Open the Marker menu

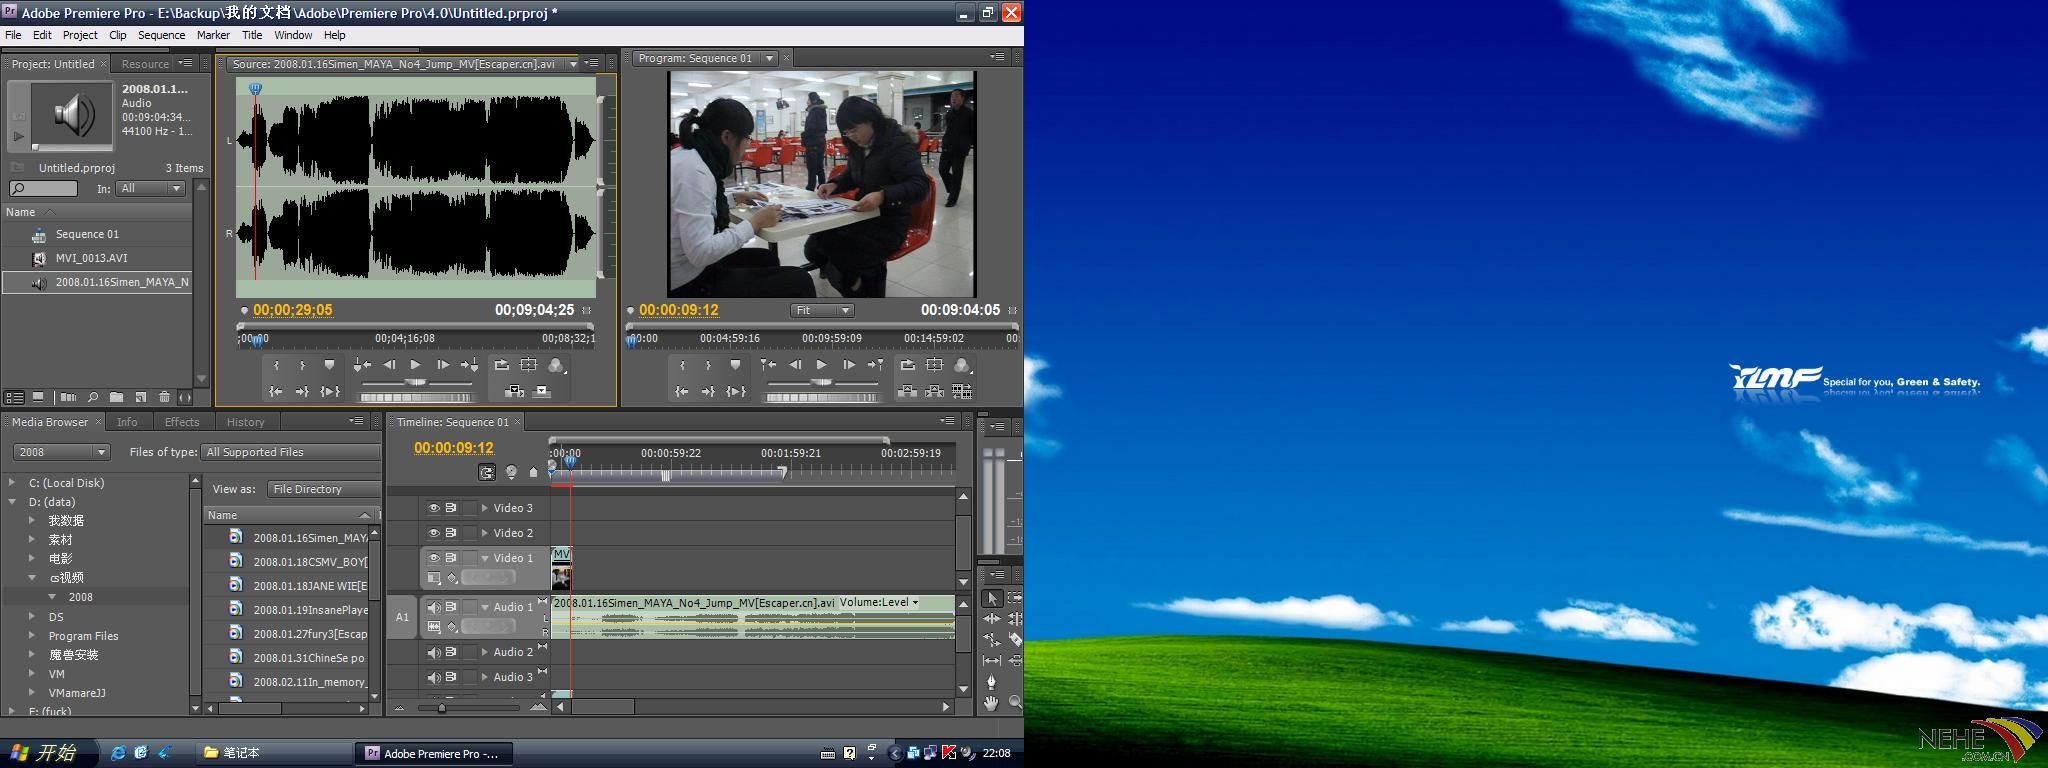pos(213,35)
